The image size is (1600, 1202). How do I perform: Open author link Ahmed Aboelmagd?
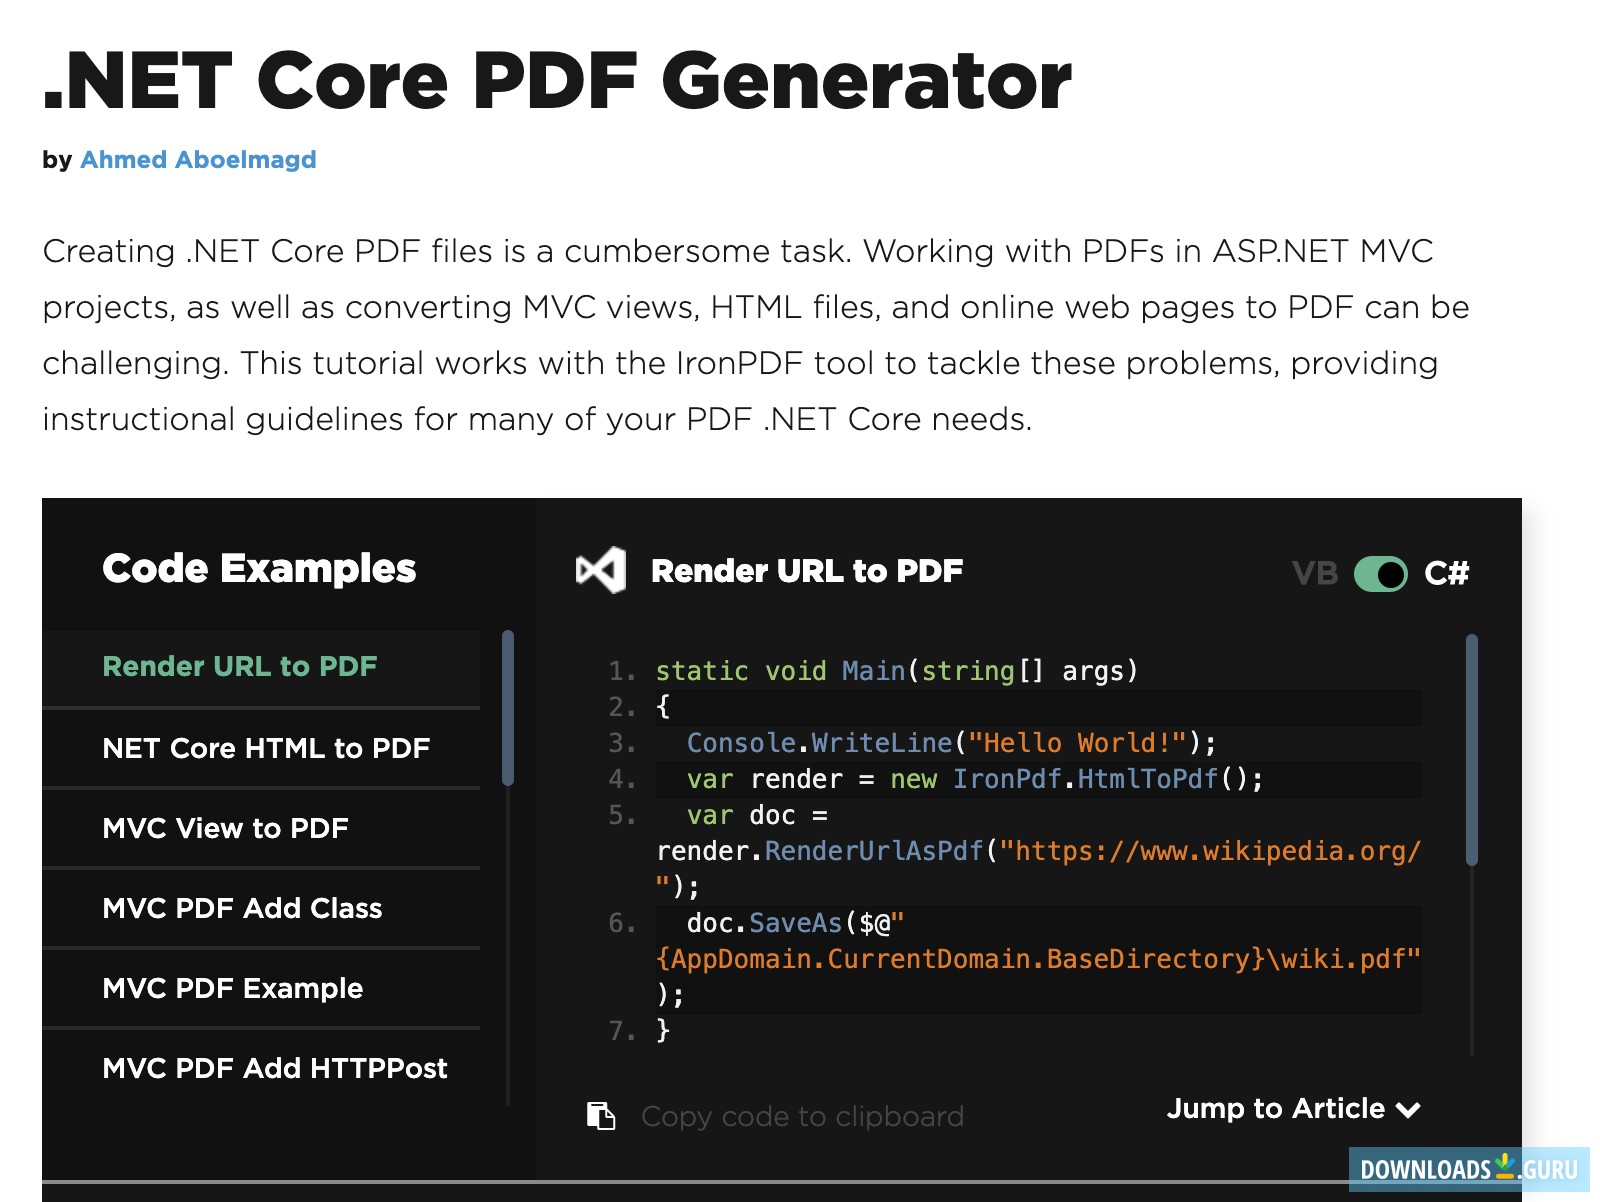click(x=198, y=159)
